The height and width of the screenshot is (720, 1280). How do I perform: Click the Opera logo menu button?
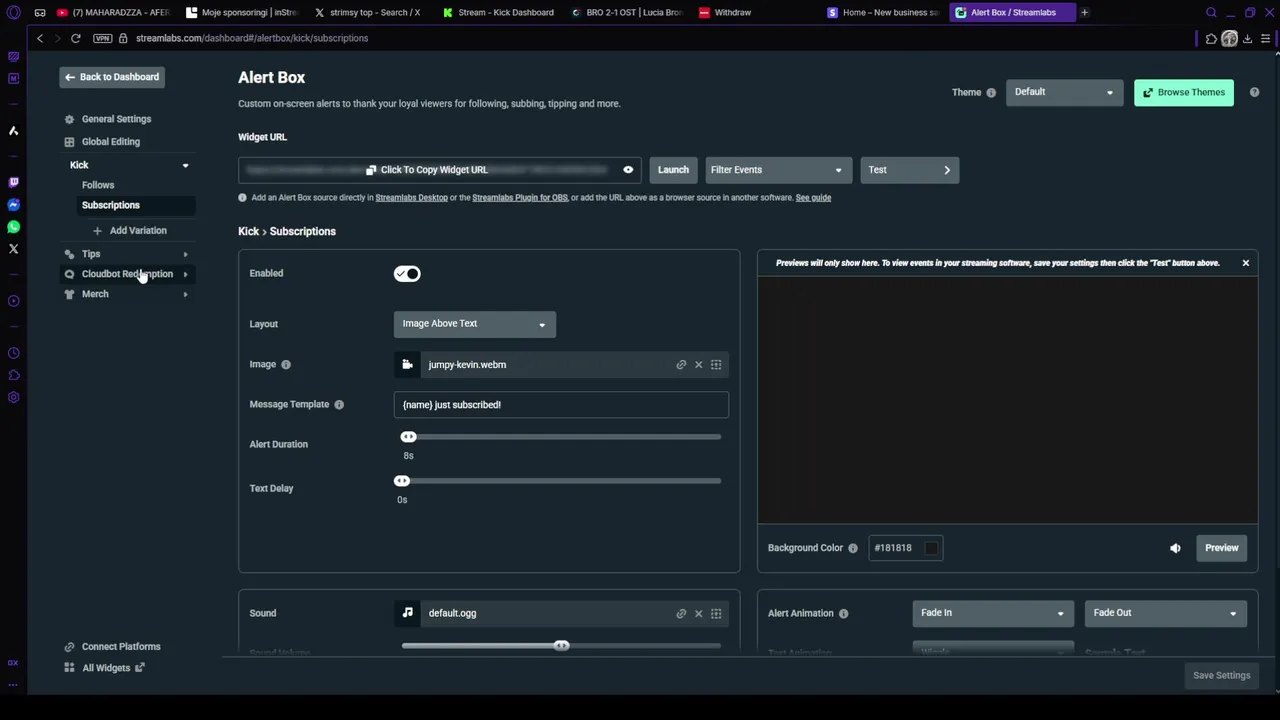[13, 12]
